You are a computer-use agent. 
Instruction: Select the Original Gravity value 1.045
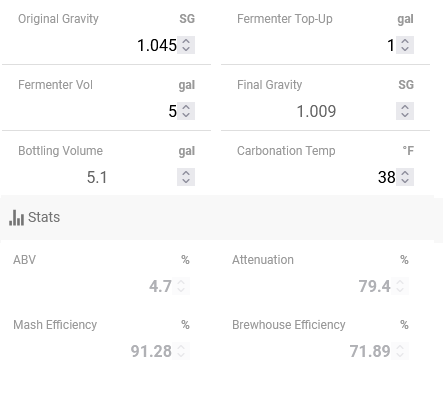(157, 45)
